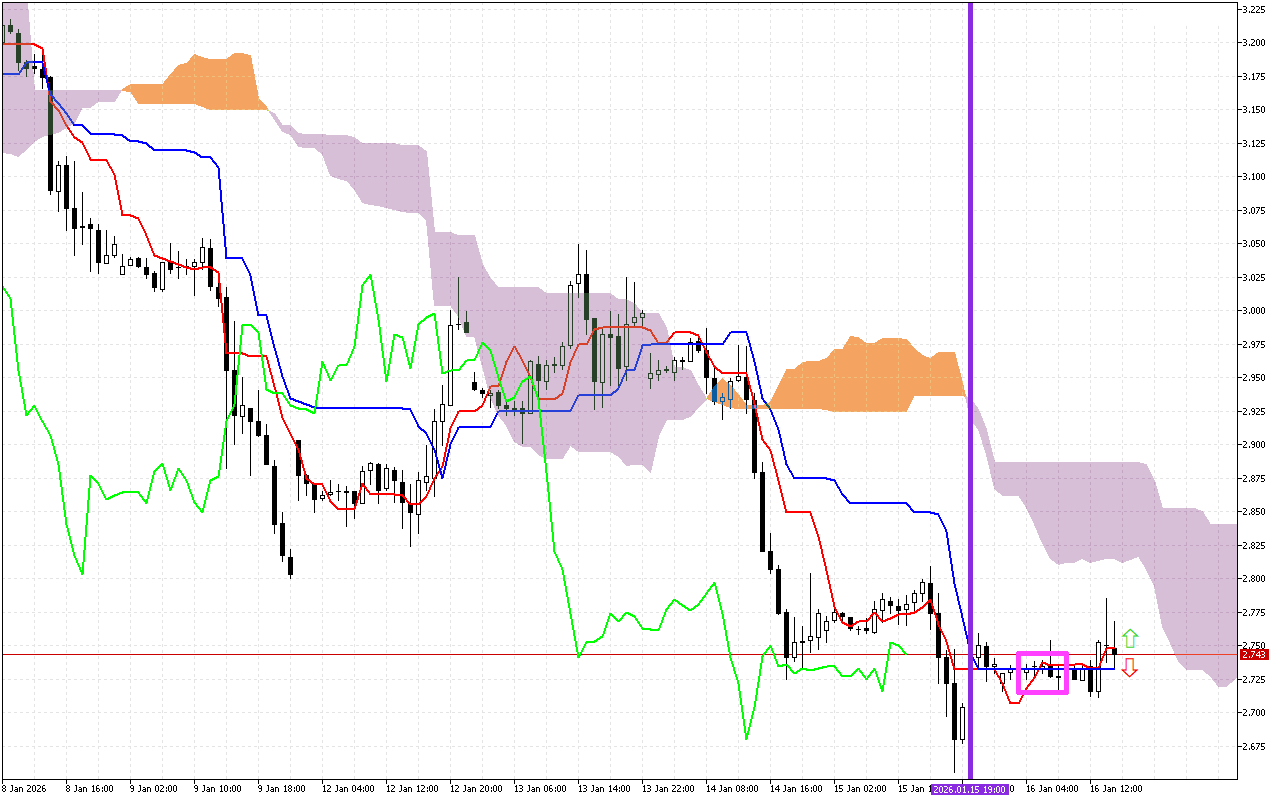This screenshot has height=800, width=1280.
Task: Click the 2.675 price axis label
Action: coord(1254,746)
